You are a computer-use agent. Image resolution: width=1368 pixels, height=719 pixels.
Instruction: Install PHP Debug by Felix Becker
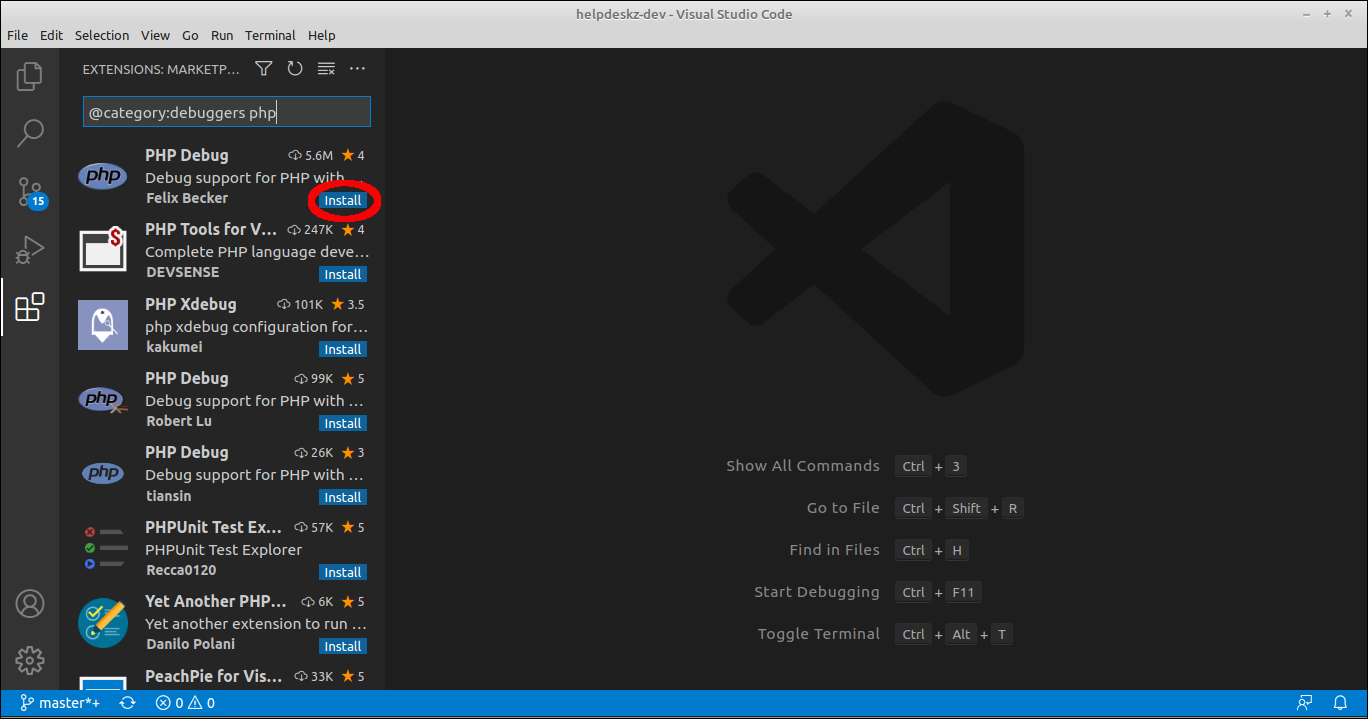[343, 200]
